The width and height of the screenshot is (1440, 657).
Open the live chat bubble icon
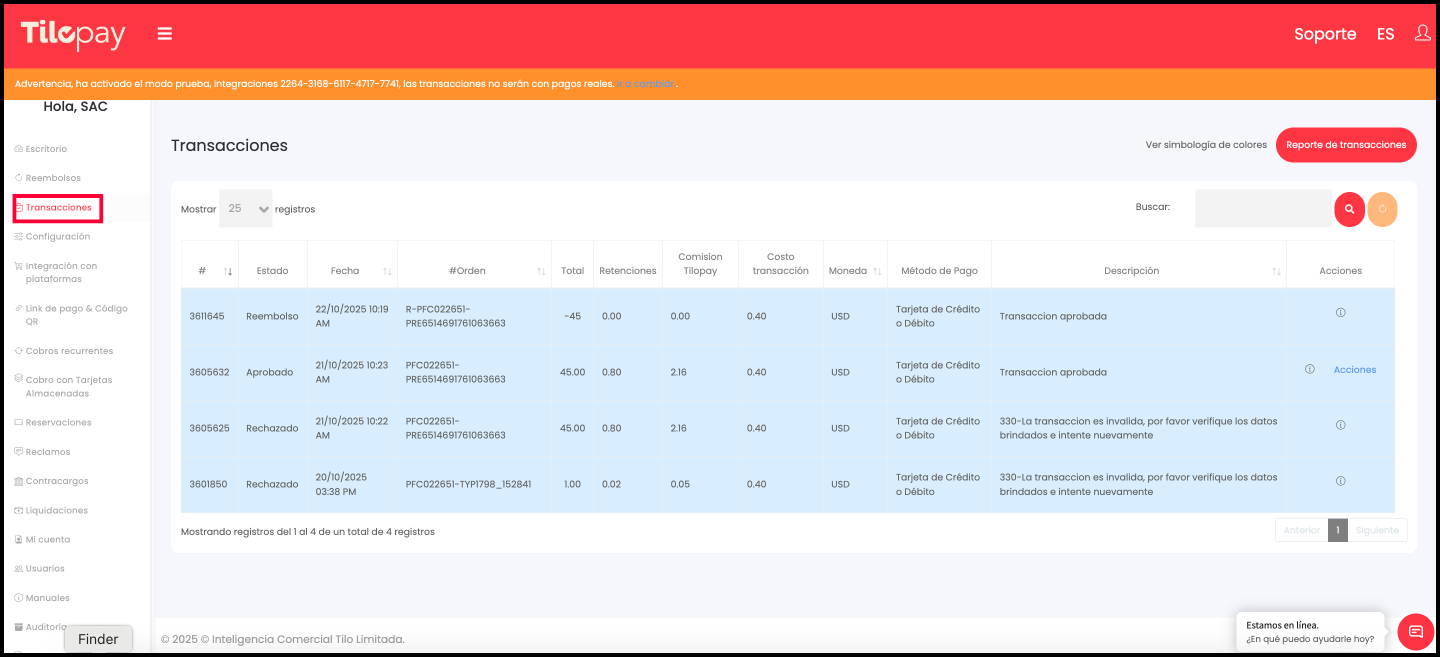coord(1415,631)
